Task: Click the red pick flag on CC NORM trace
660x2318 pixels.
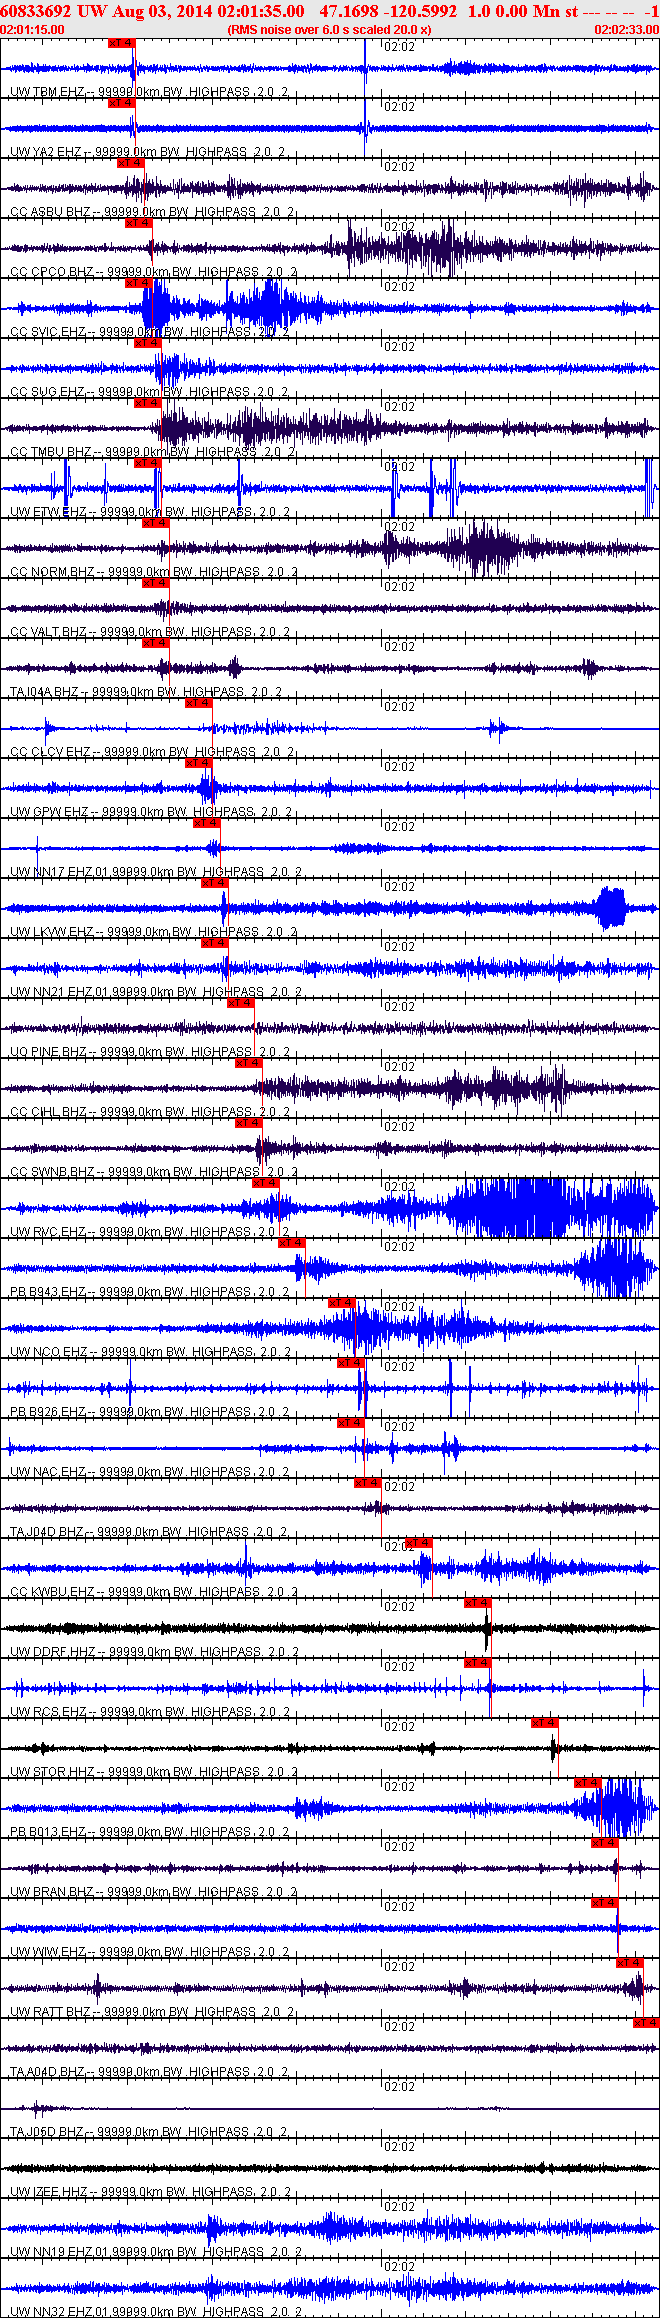Action: (156, 523)
